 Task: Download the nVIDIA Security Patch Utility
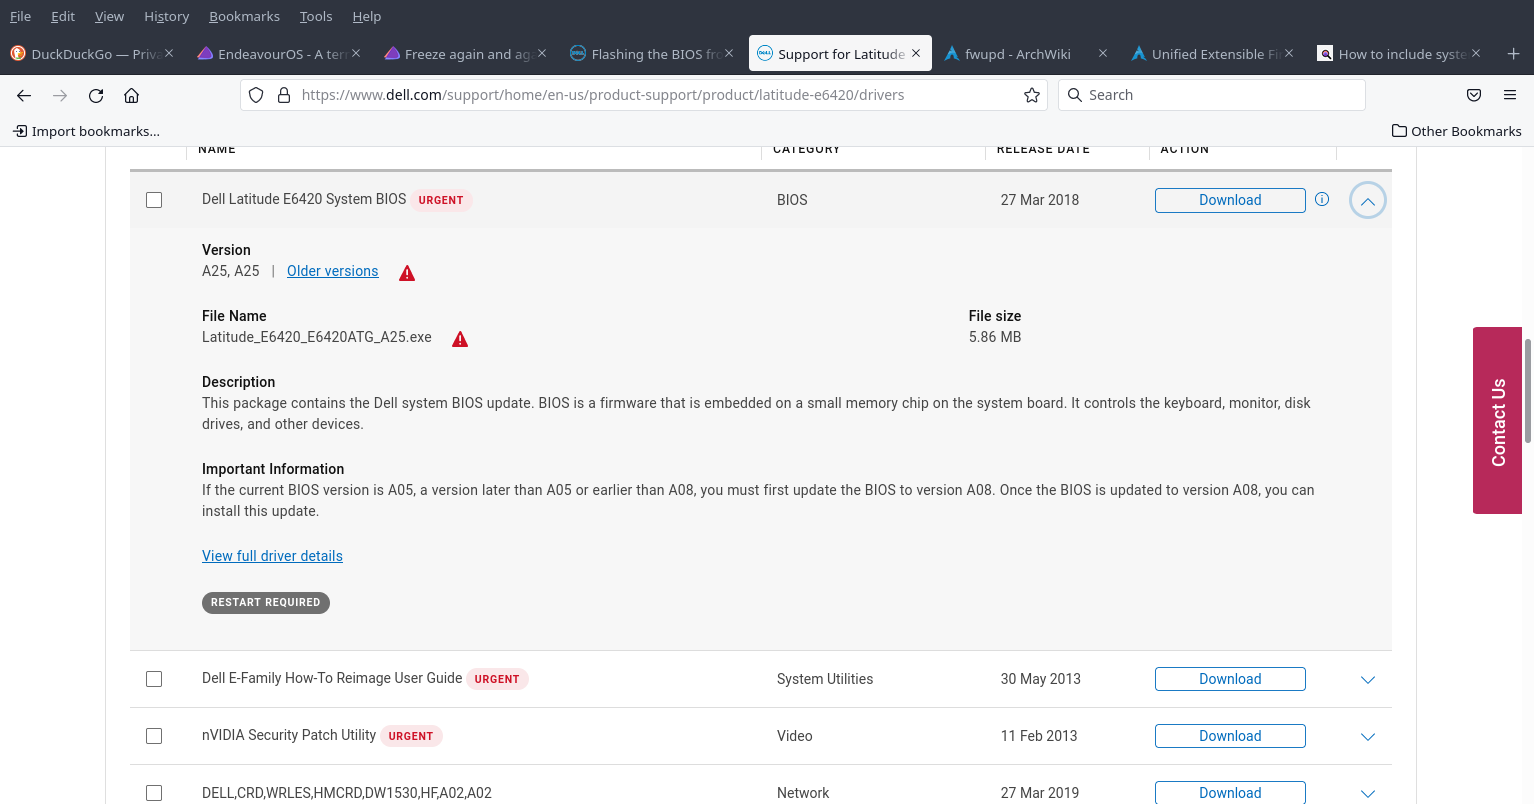1230,736
